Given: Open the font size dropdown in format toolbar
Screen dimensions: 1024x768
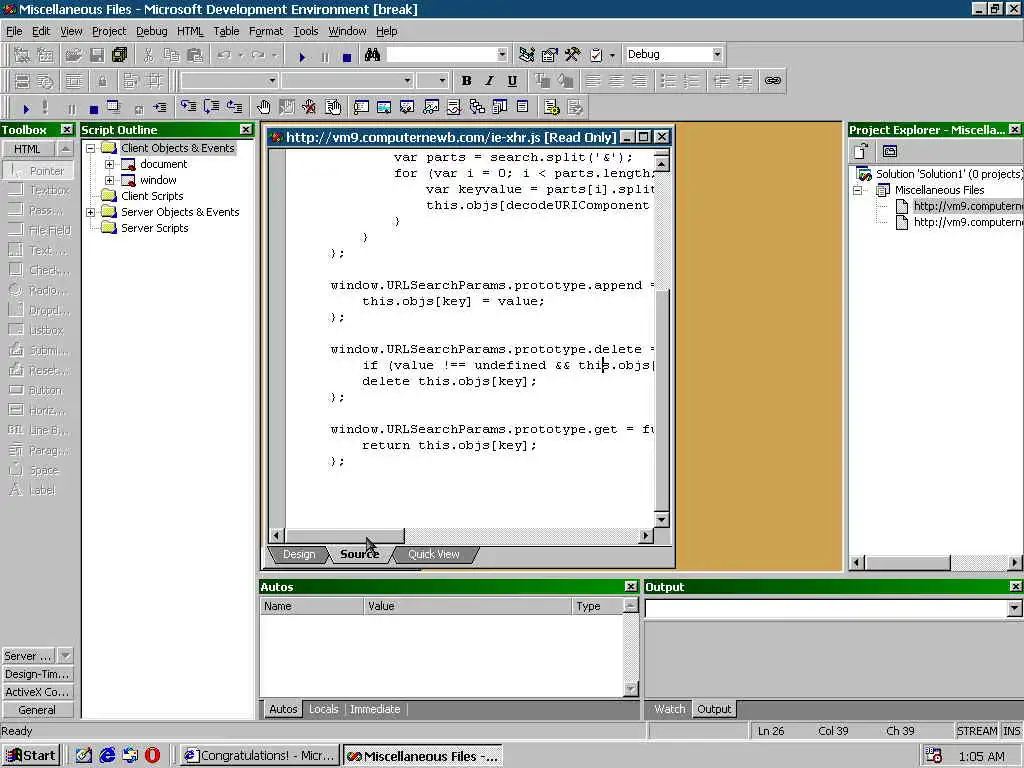Looking at the screenshot, I should 442,80.
